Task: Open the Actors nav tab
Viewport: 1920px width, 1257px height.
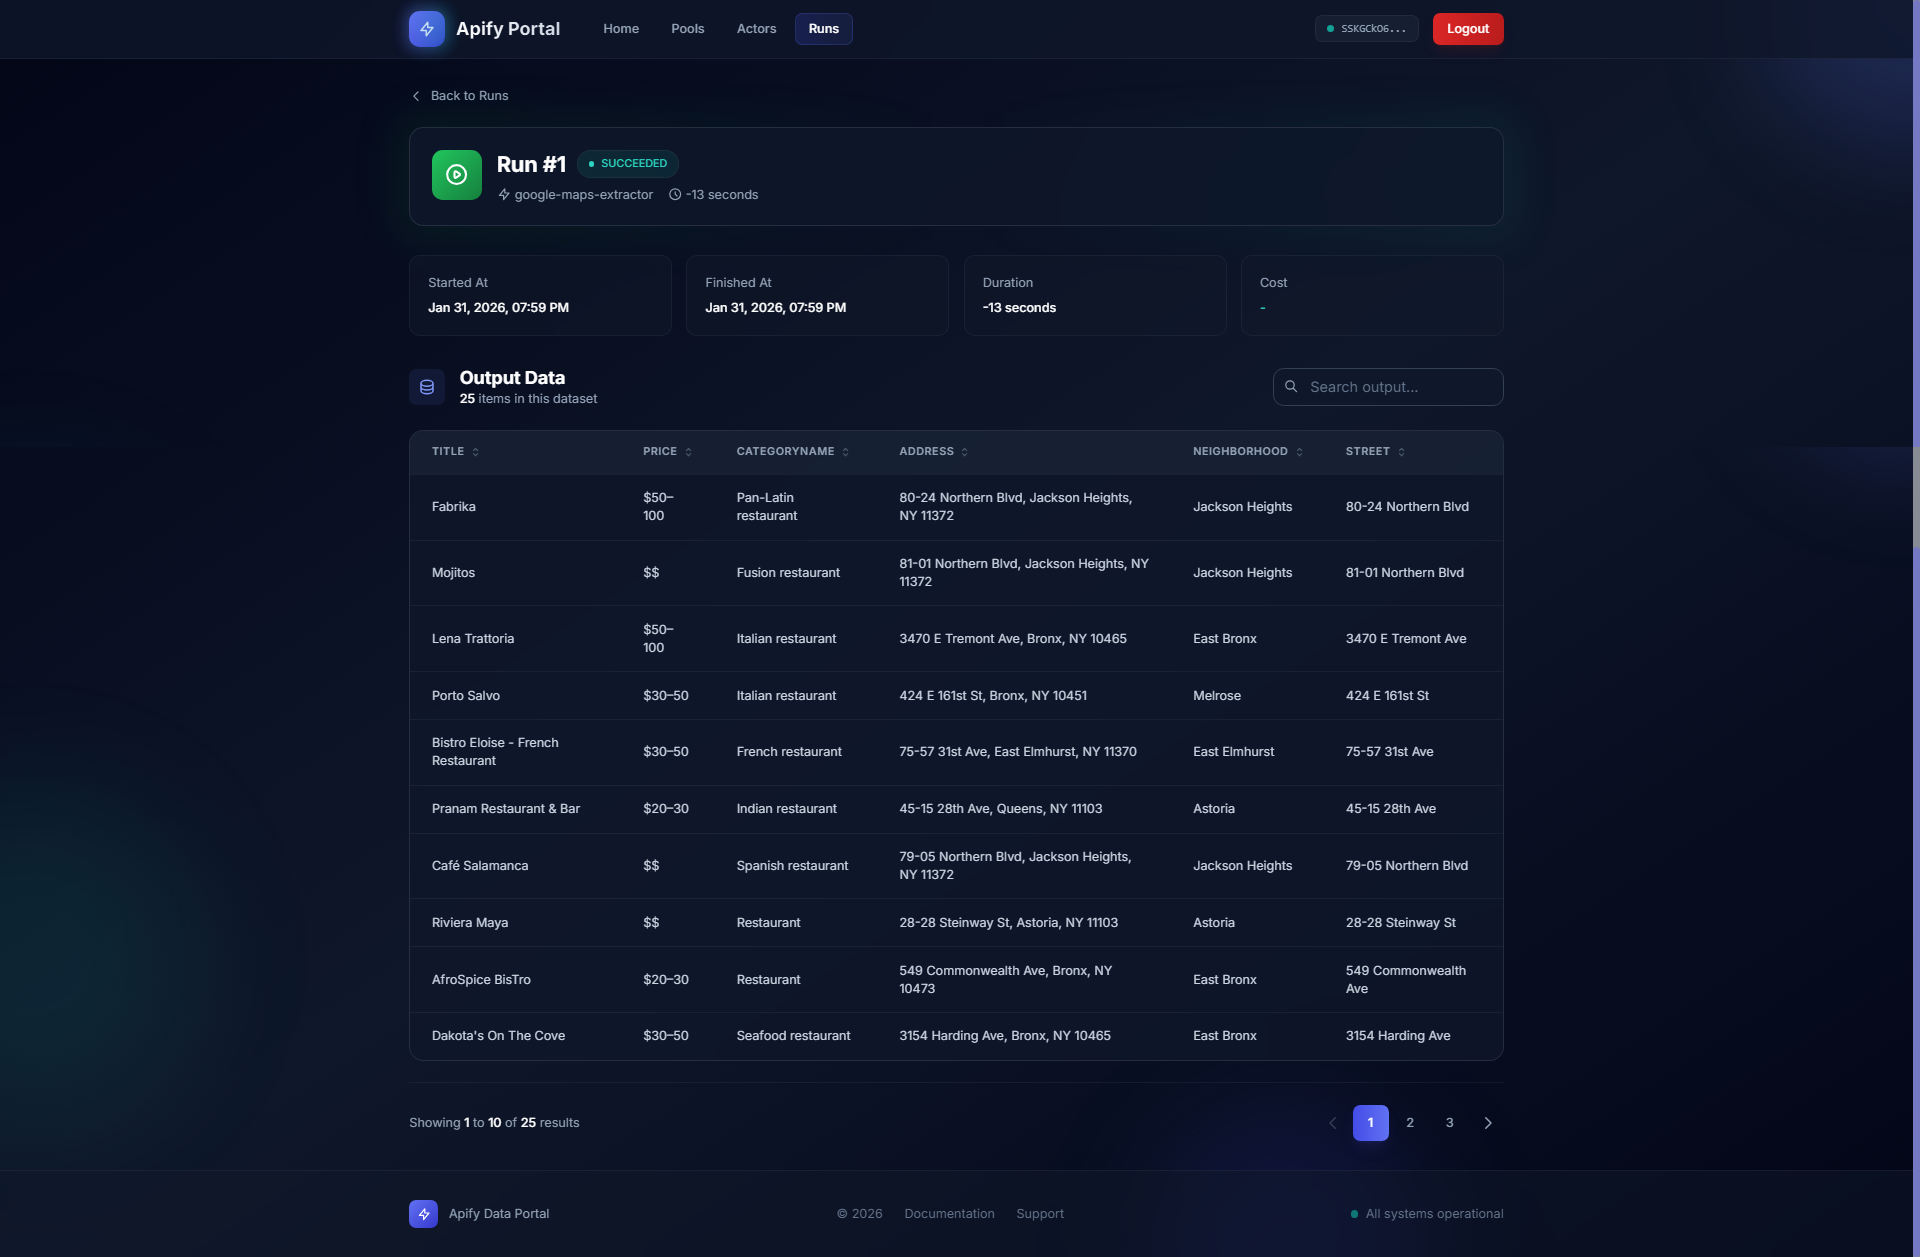Action: (x=756, y=29)
